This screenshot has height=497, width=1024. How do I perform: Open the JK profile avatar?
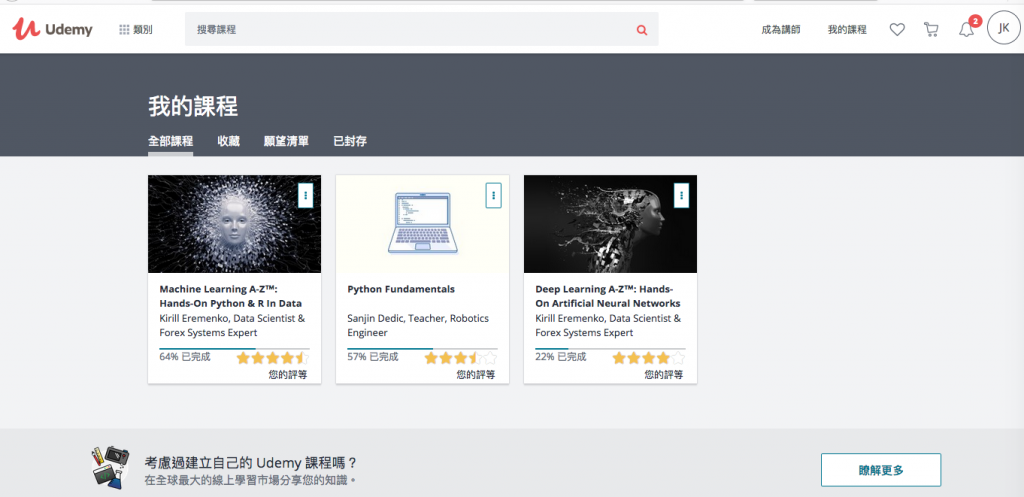click(x=1004, y=28)
